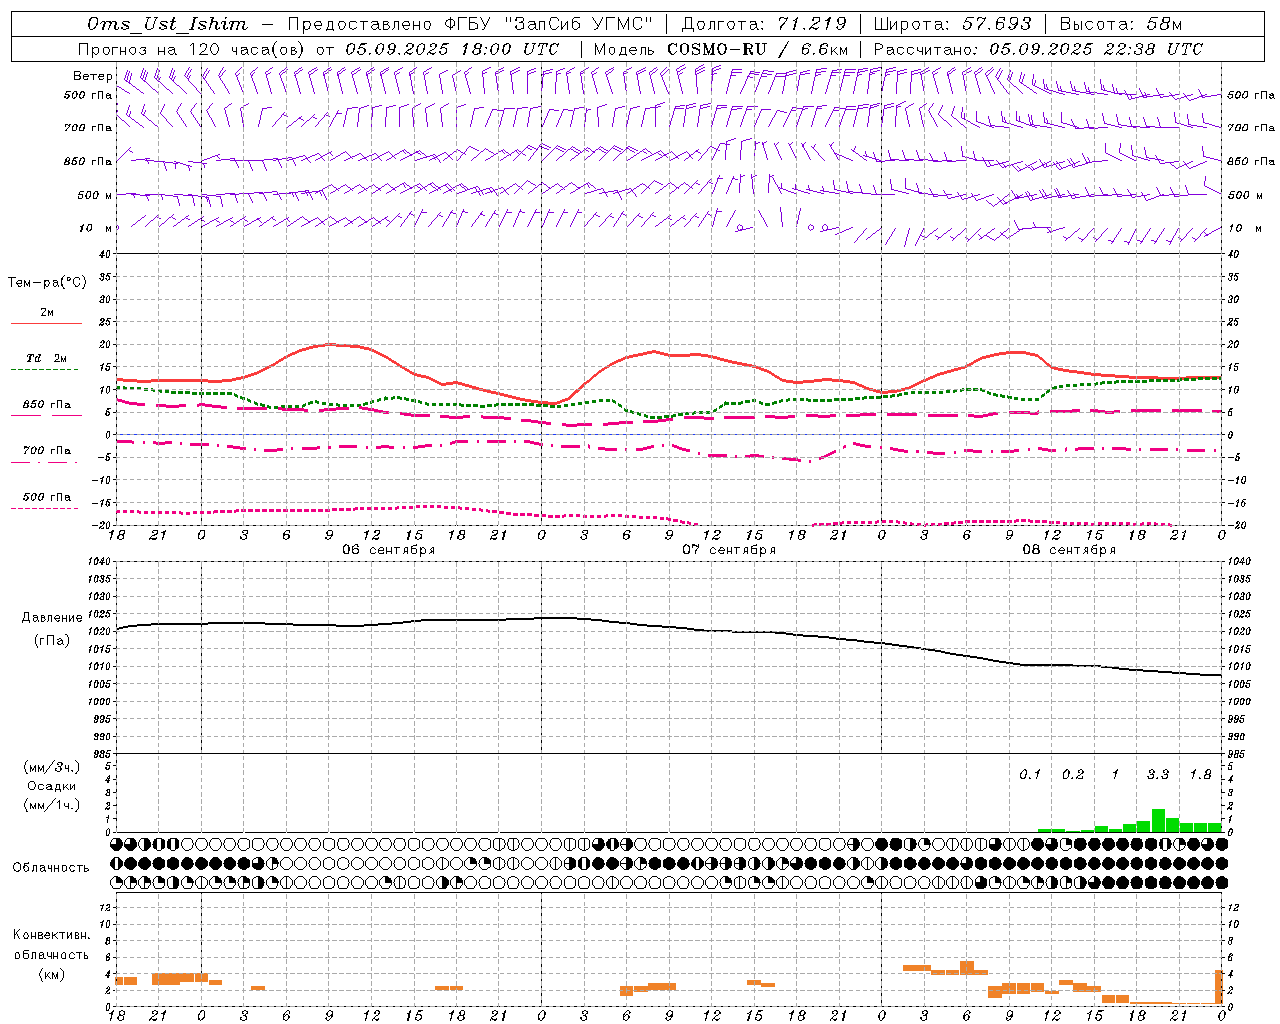The height and width of the screenshot is (1024, 1280).
Task: Click the tall orange convective bar at chart end
Action: (x=1219, y=987)
